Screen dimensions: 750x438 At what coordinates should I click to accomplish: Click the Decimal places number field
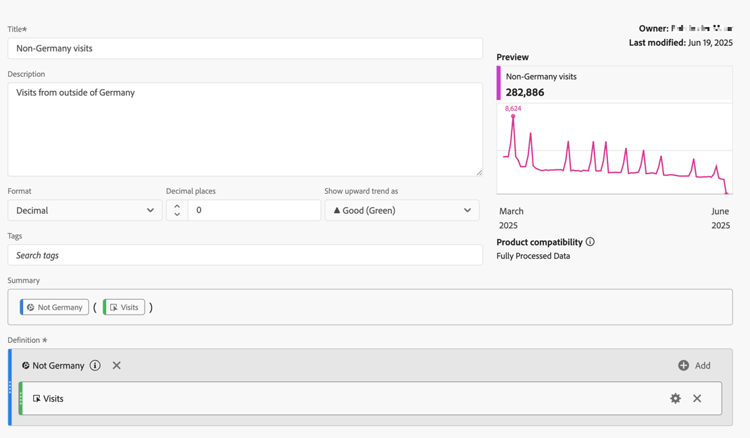coord(254,211)
